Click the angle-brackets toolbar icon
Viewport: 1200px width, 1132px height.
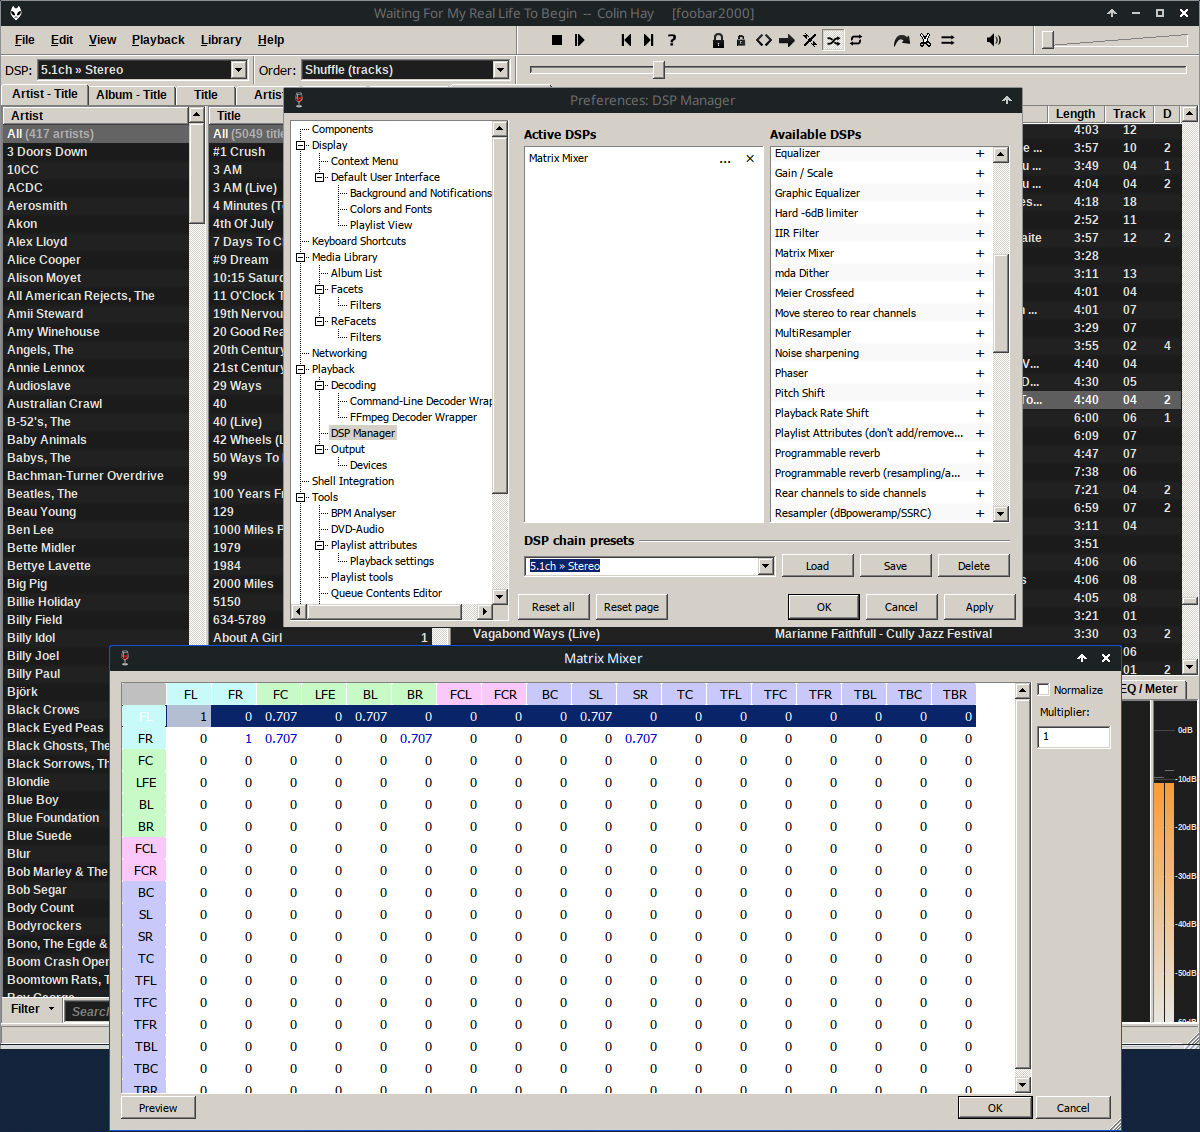click(764, 40)
